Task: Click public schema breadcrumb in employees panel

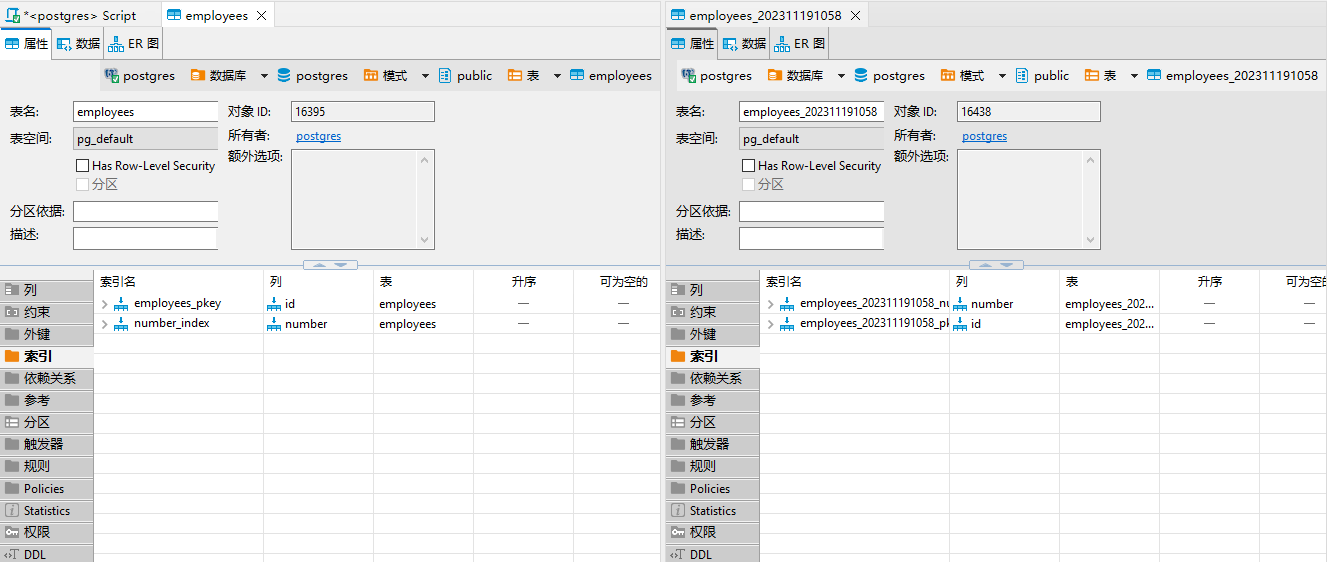Action: coord(465,75)
